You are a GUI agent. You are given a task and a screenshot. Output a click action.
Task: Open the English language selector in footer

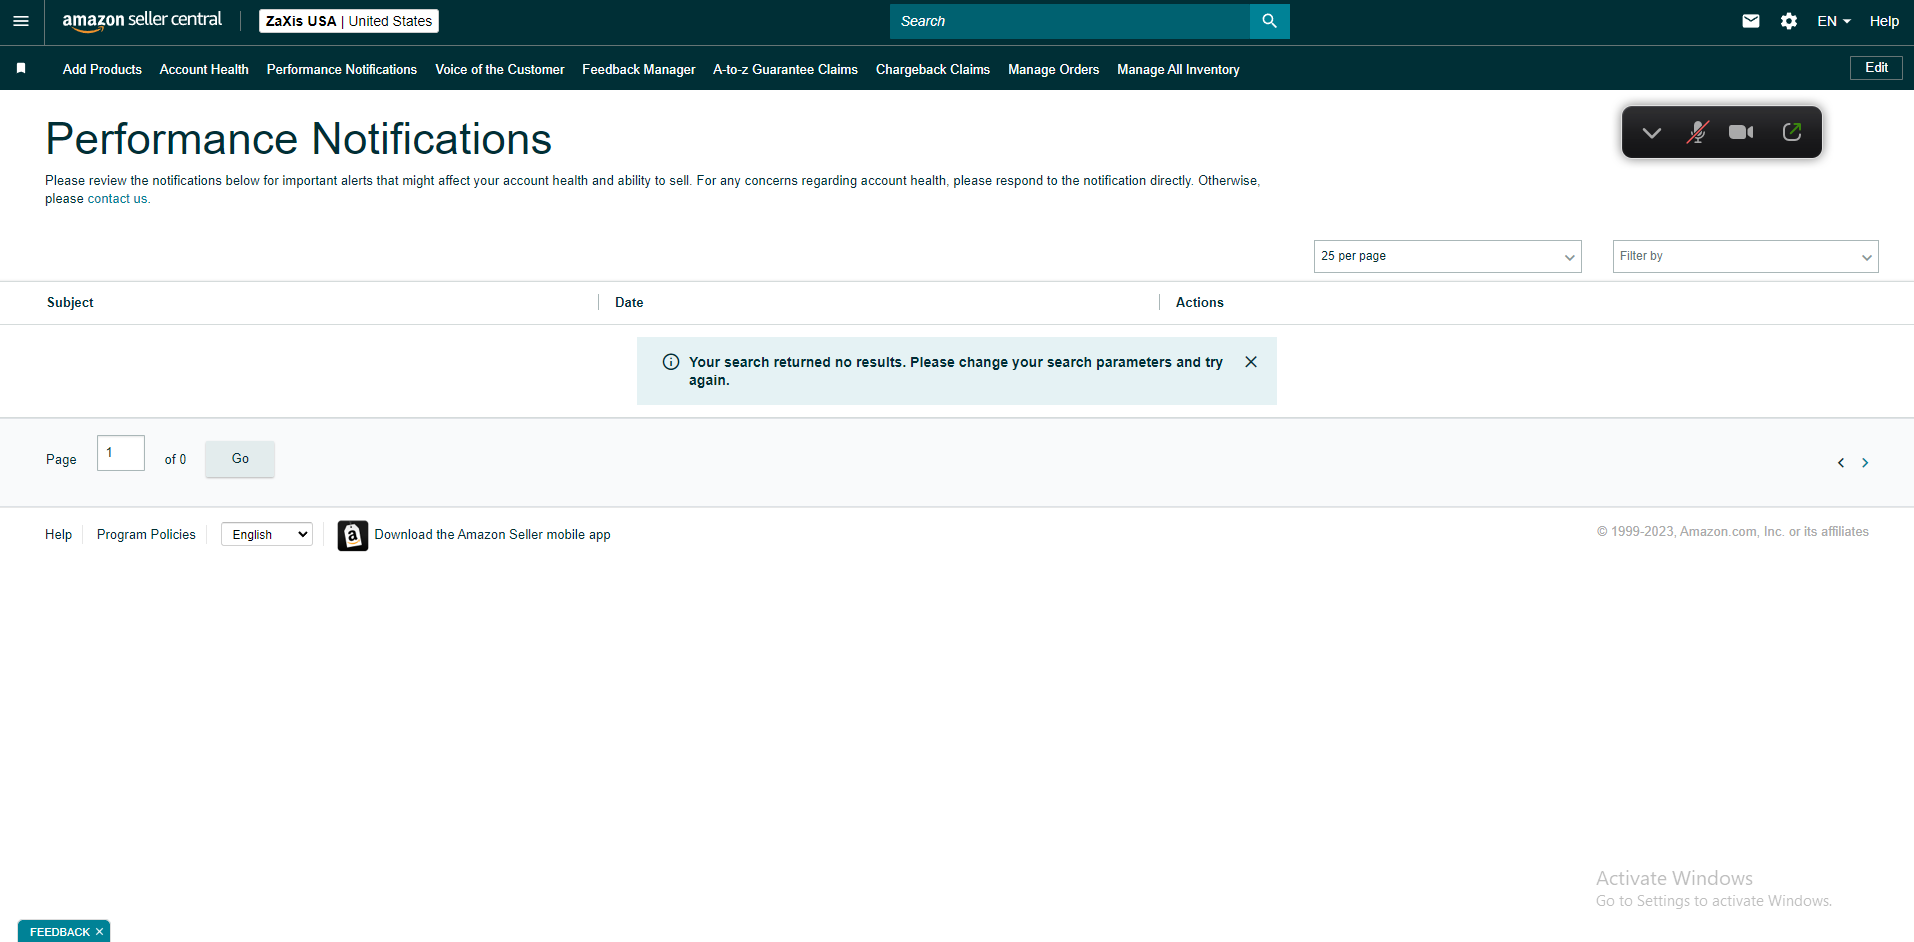267,535
